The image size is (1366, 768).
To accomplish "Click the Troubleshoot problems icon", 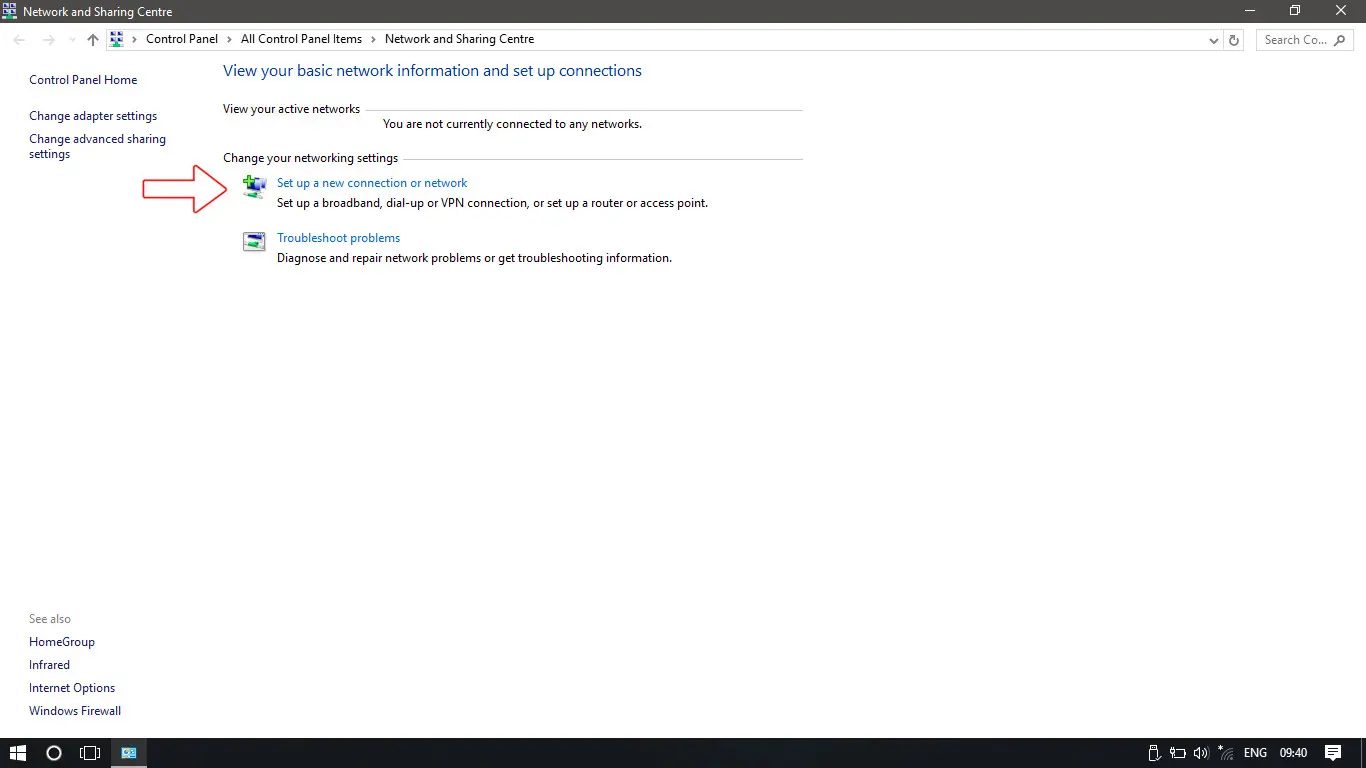I will click(254, 241).
